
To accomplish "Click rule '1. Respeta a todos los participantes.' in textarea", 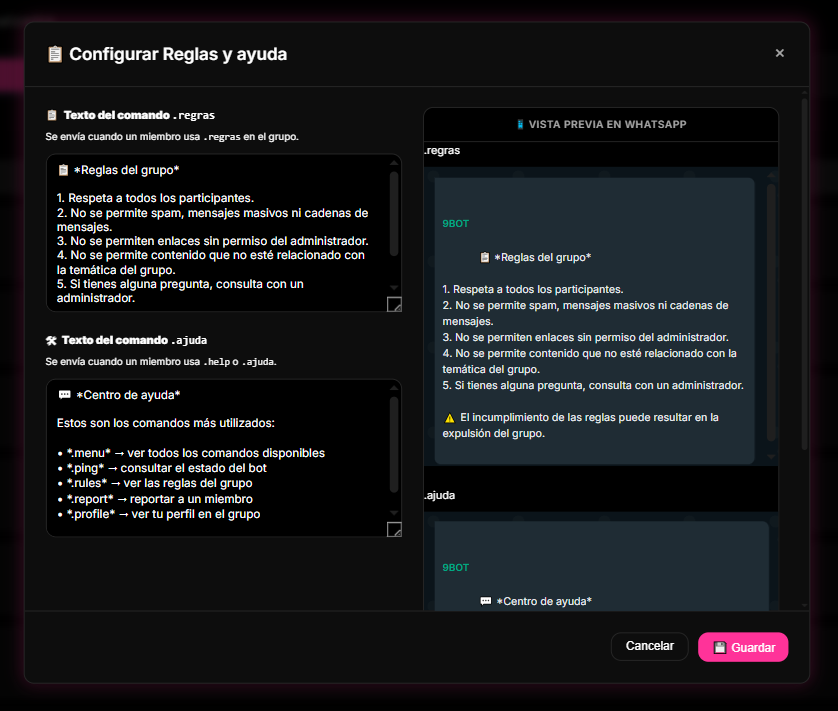I will point(156,198).
